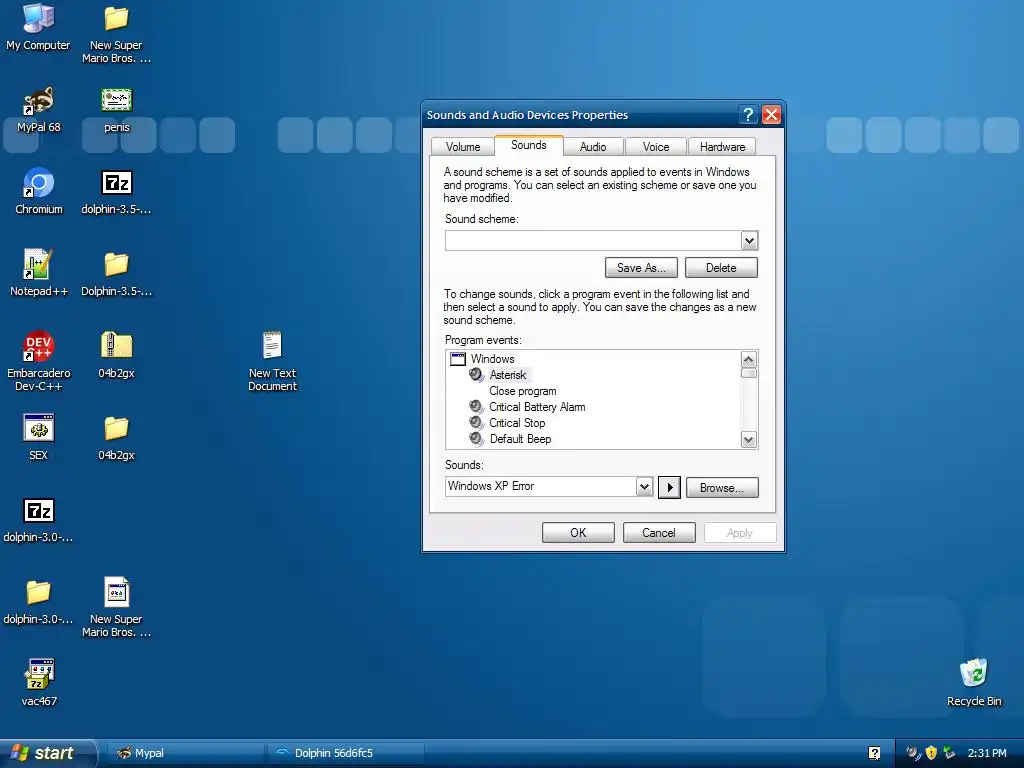
Task: Select the dolphin-3.0 folder icon
Action: [x=39, y=601]
